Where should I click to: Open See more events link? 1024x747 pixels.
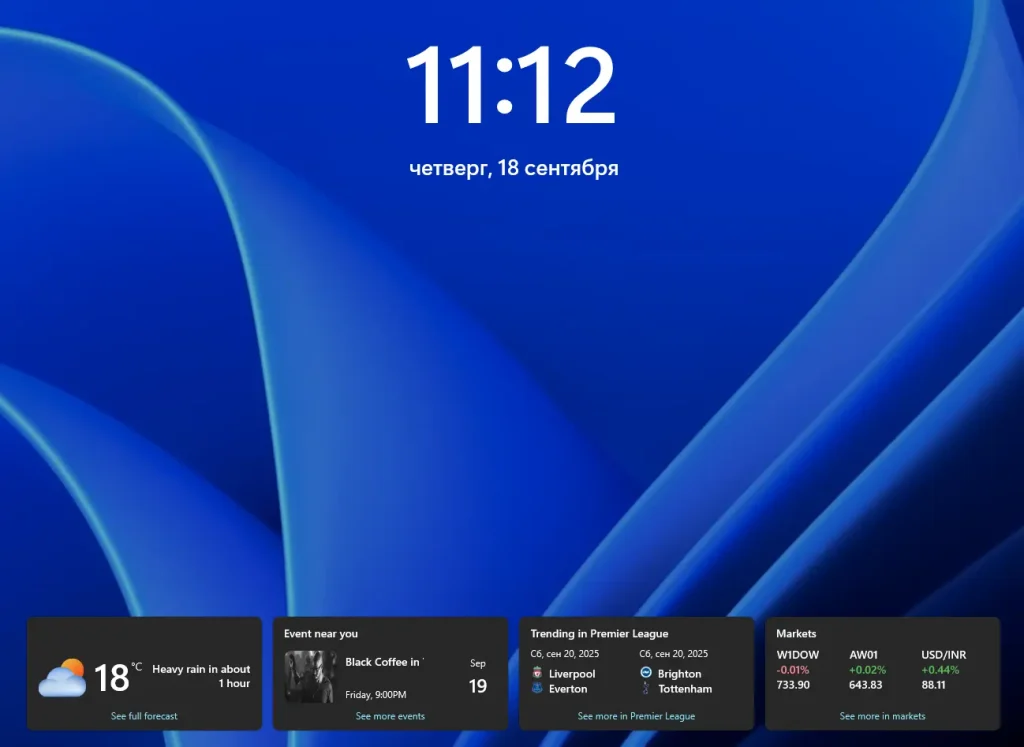pos(390,716)
